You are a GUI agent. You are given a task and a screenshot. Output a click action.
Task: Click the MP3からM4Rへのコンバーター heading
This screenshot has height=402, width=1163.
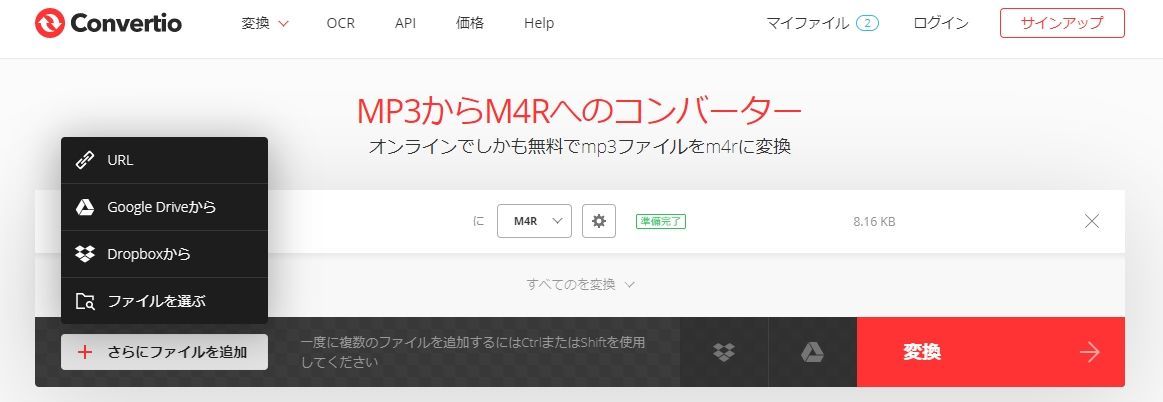[x=579, y=112]
